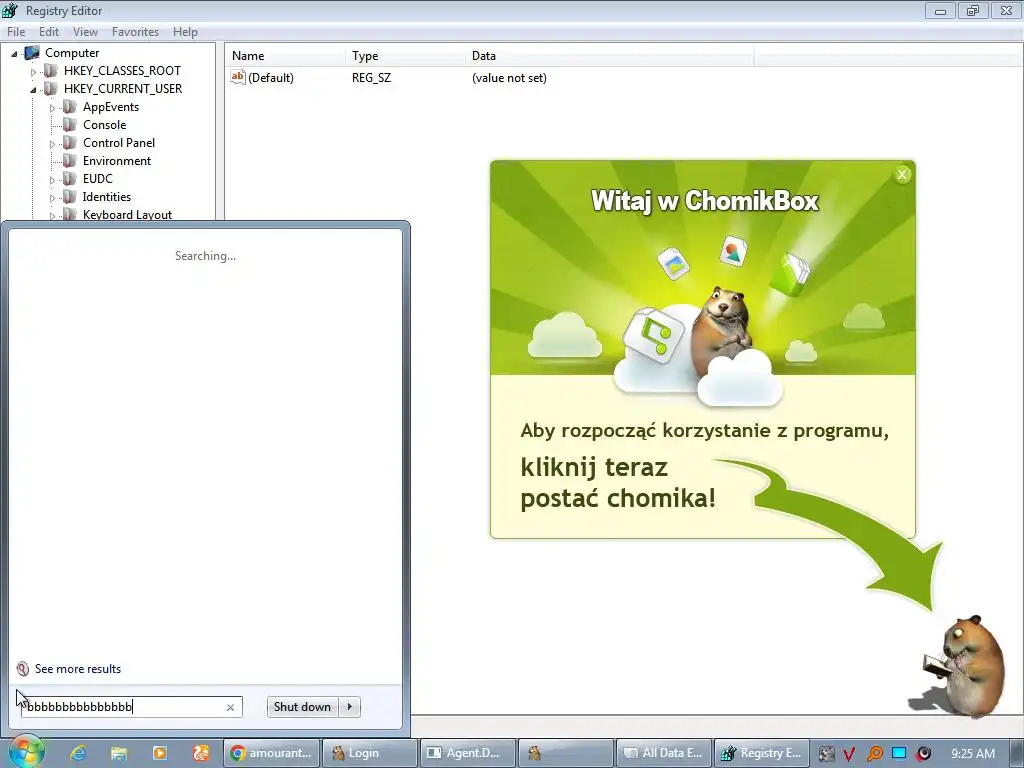Expand the Keyboard Layout key
The width and height of the screenshot is (1024, 768).
(x=52, y=216)
